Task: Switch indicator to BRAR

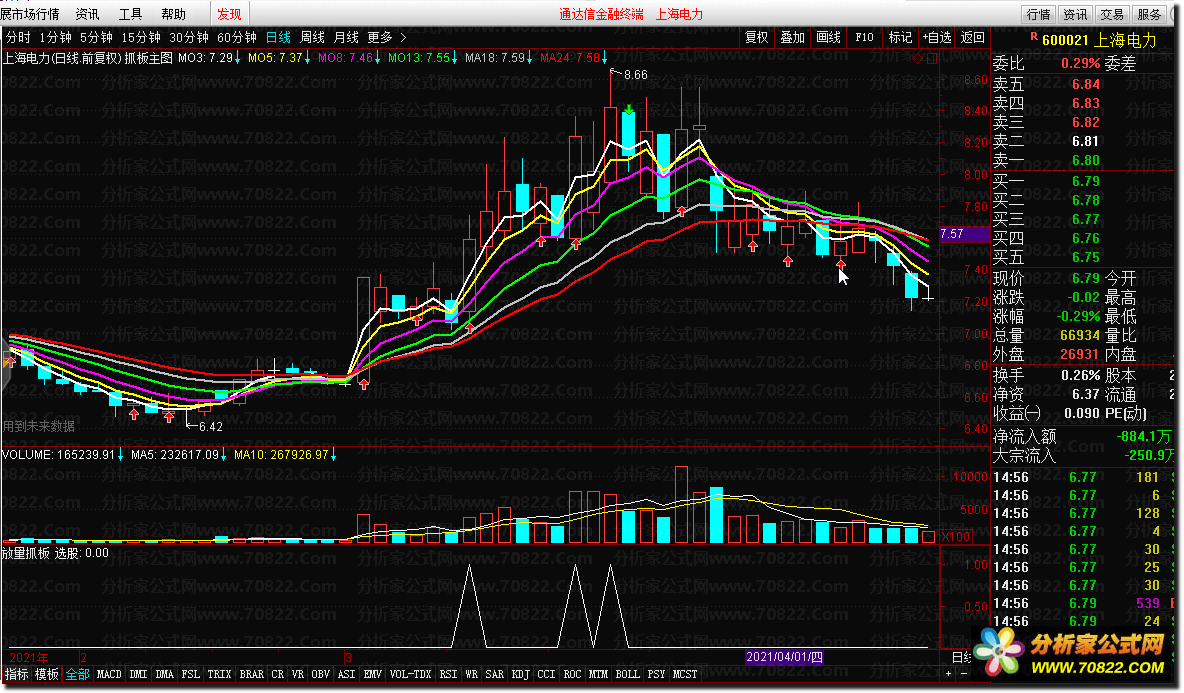Action: (x=251, y=674)
